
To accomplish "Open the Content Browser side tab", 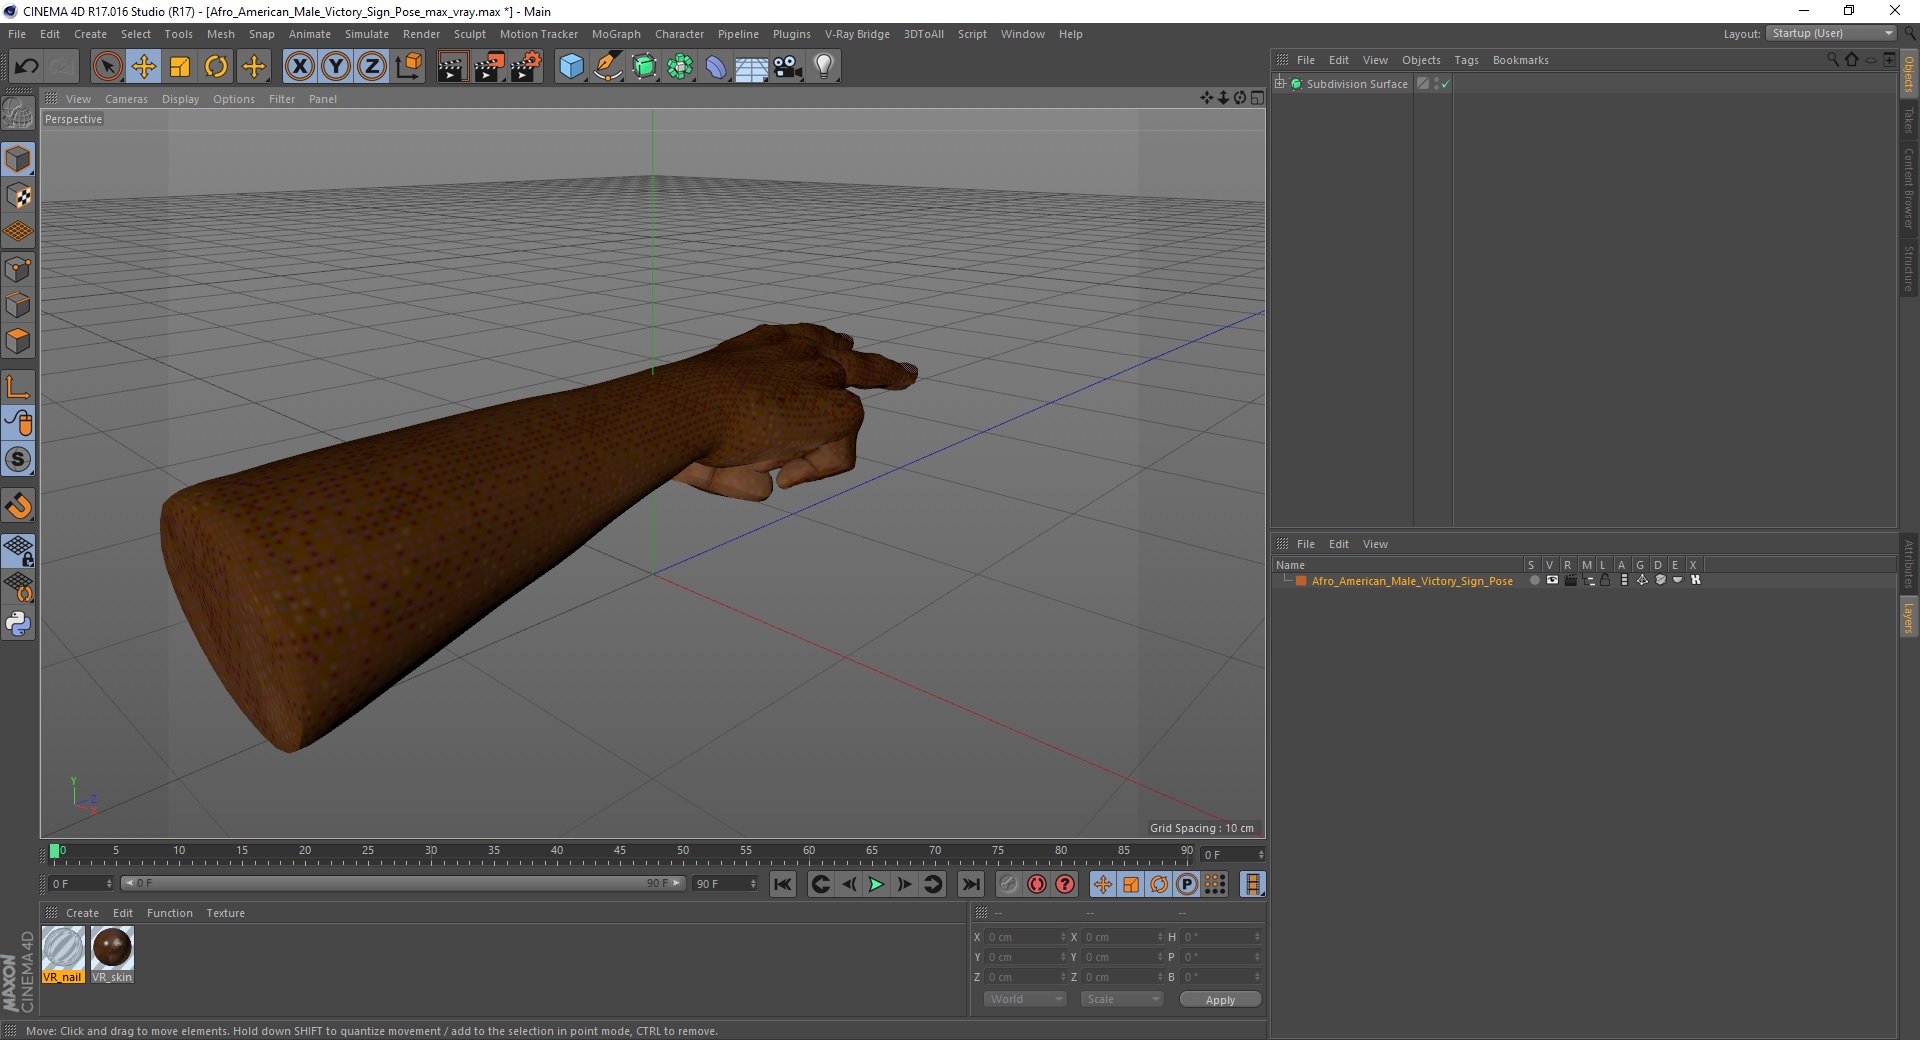I will (1908, 188).
